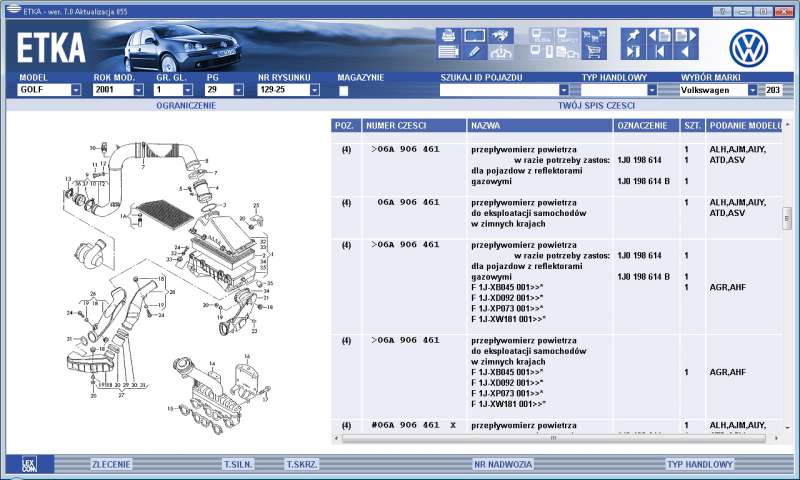Click the ELSA monitor icon
This screenshot has height=480, width=800.
541,36
